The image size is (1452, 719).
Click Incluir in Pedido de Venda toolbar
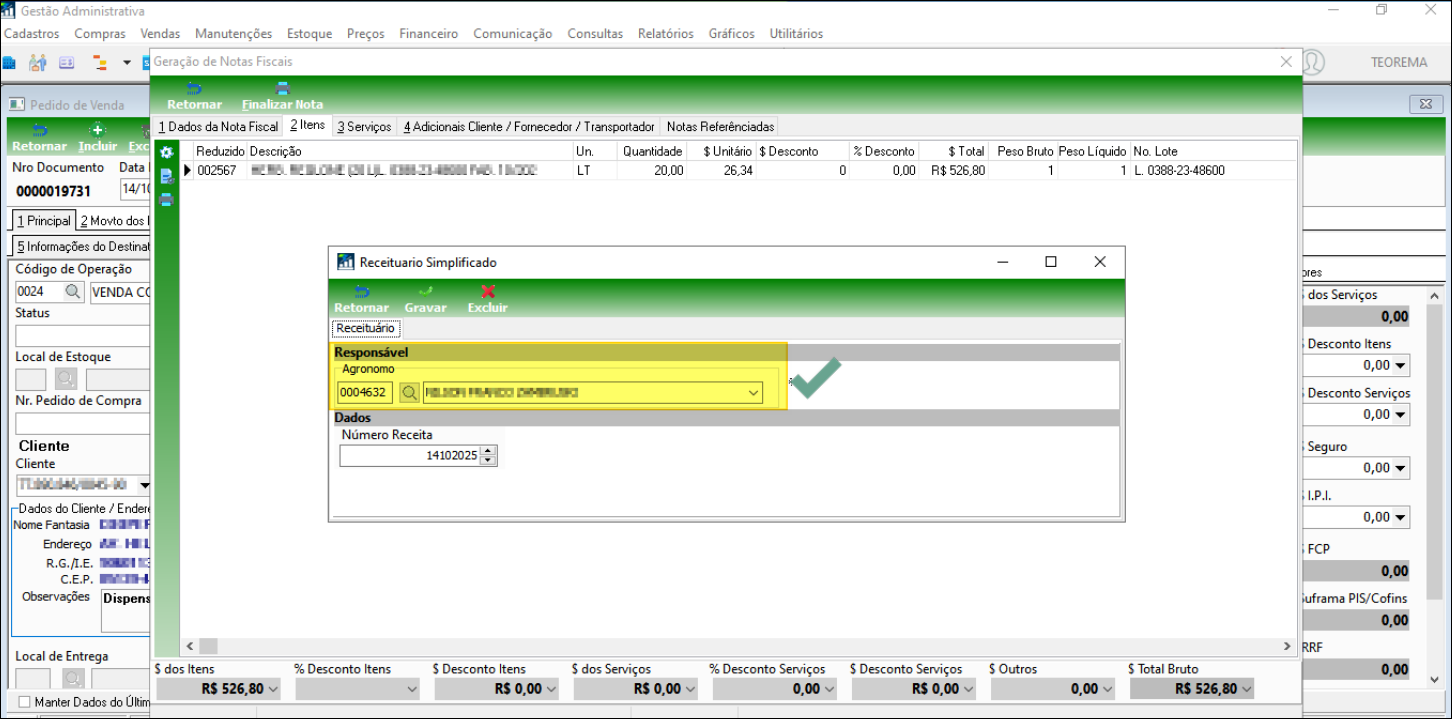coord(98,138)
